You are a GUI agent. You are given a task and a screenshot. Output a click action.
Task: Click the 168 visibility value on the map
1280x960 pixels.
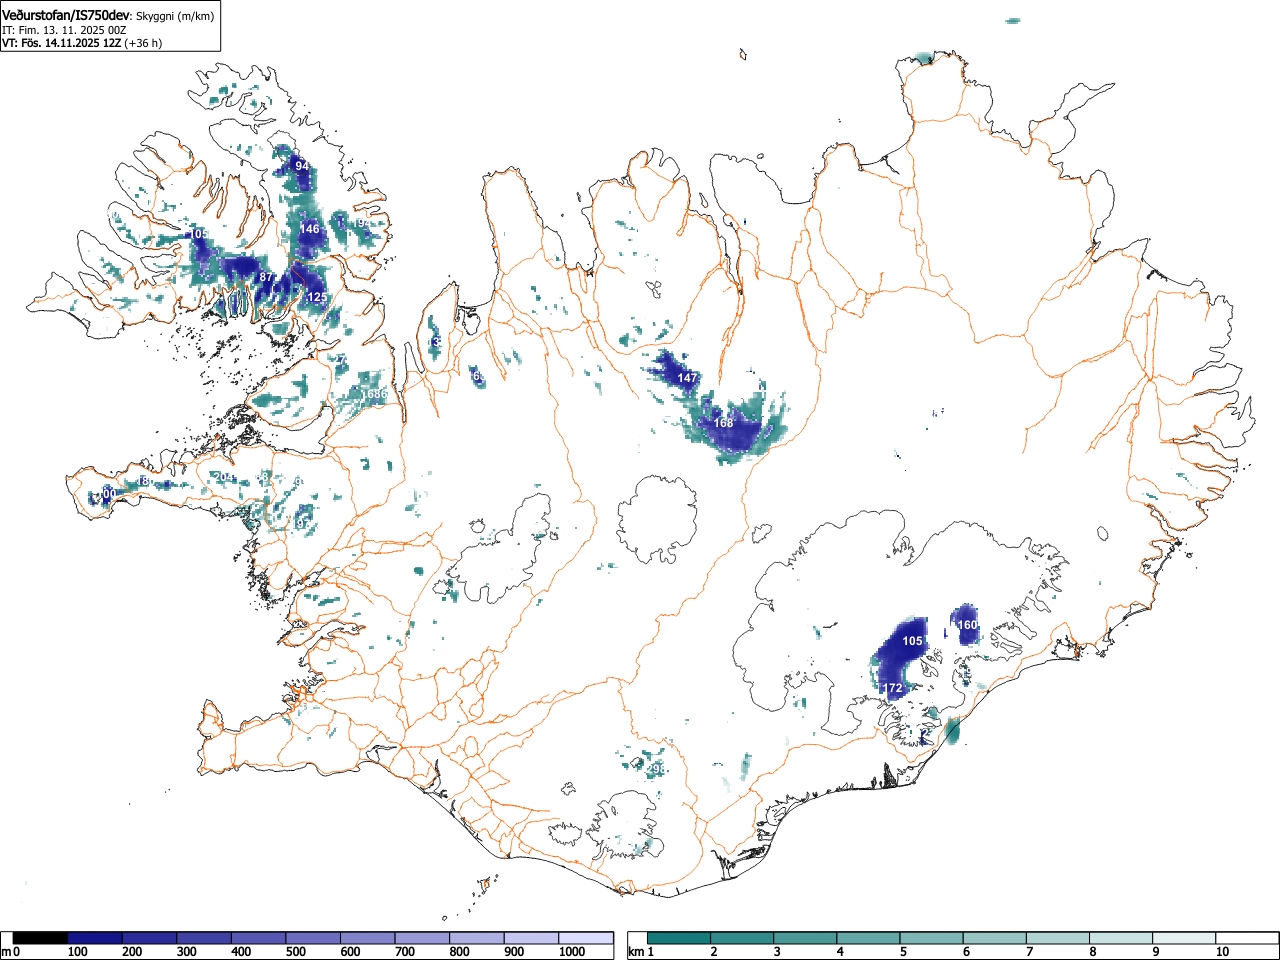723,423
